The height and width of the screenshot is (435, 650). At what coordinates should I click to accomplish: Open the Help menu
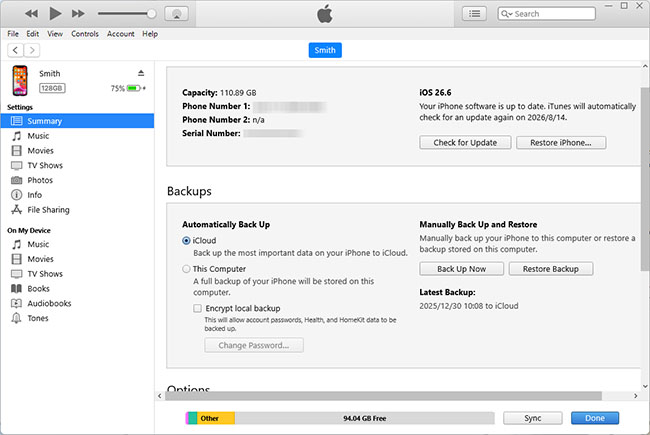(x=150, y=34)
